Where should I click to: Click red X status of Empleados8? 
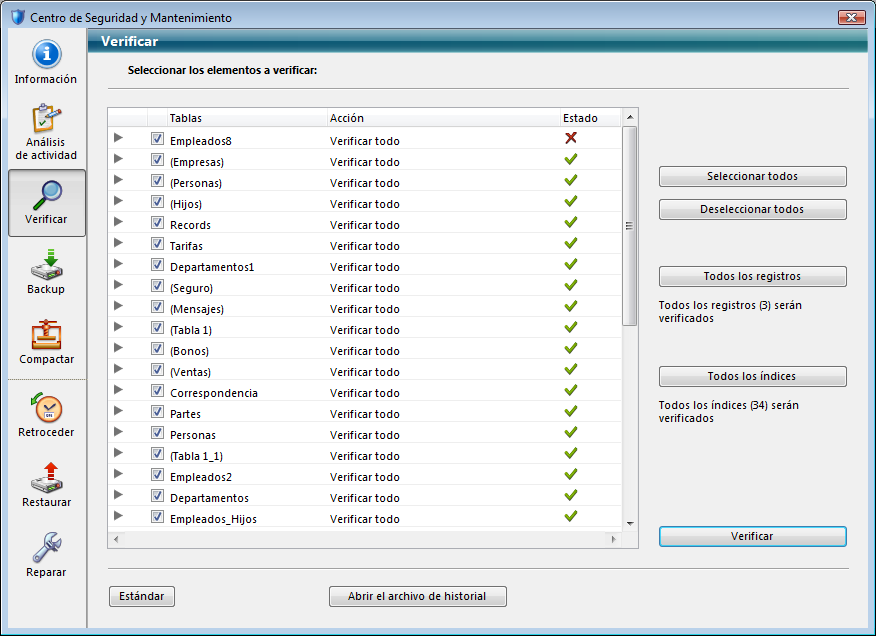(570, 138)
